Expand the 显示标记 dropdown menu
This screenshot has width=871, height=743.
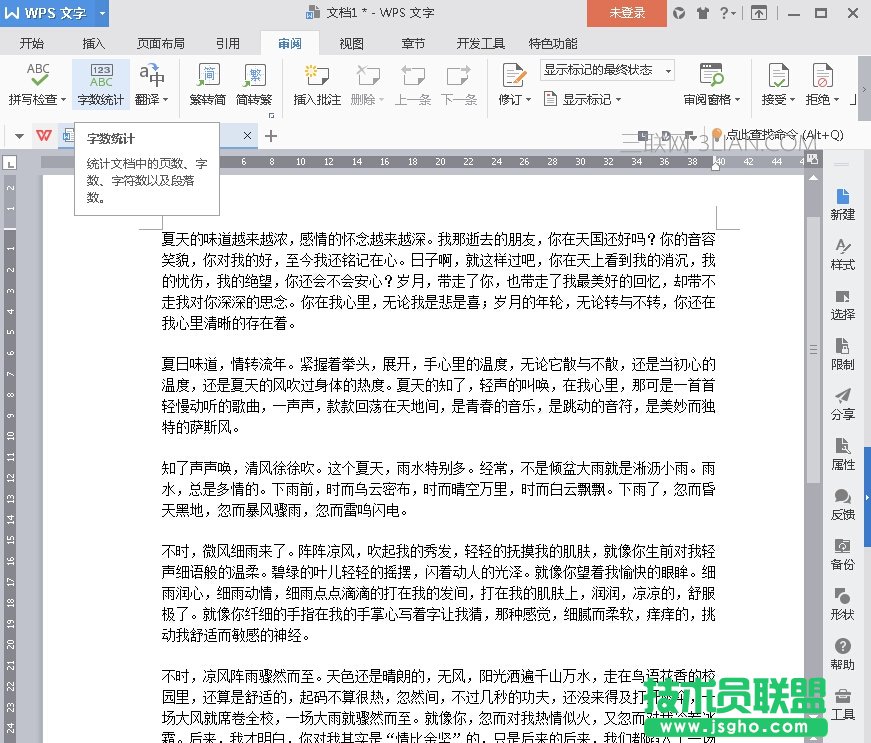coord(619,99)
